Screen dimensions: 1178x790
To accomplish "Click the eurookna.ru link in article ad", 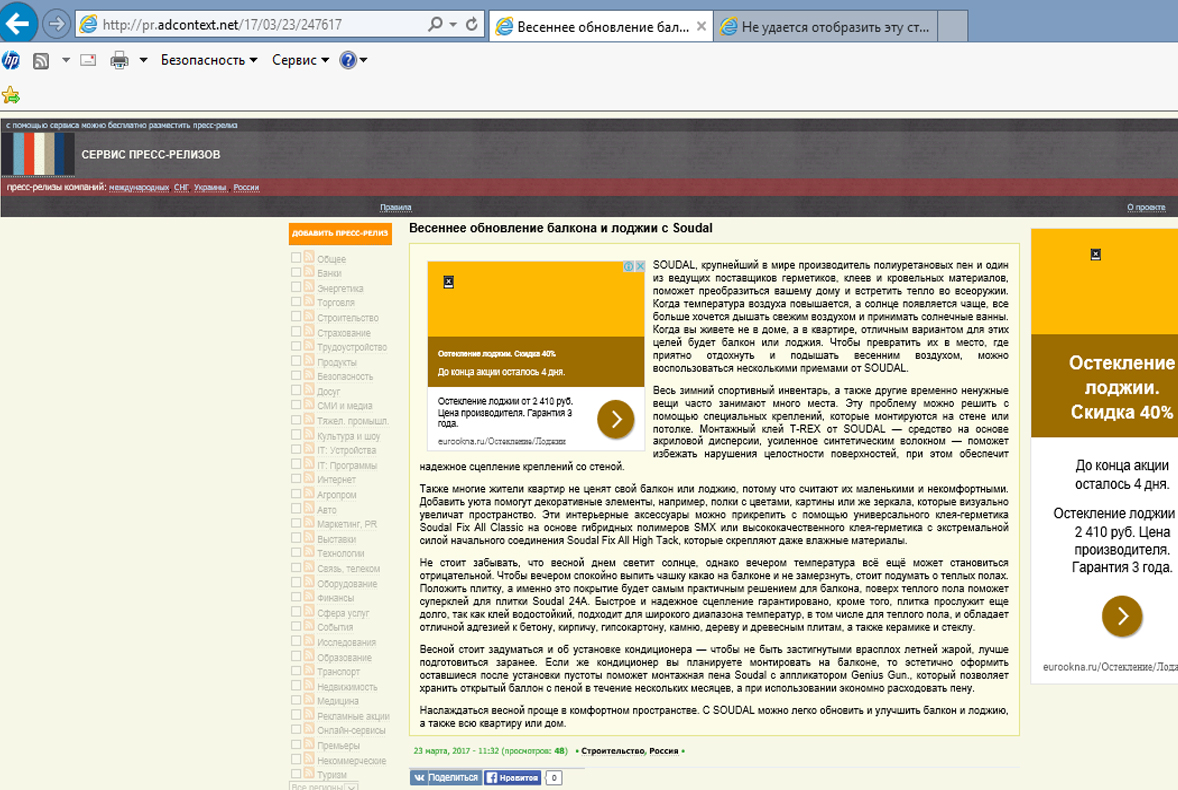I will click(501, 442).
